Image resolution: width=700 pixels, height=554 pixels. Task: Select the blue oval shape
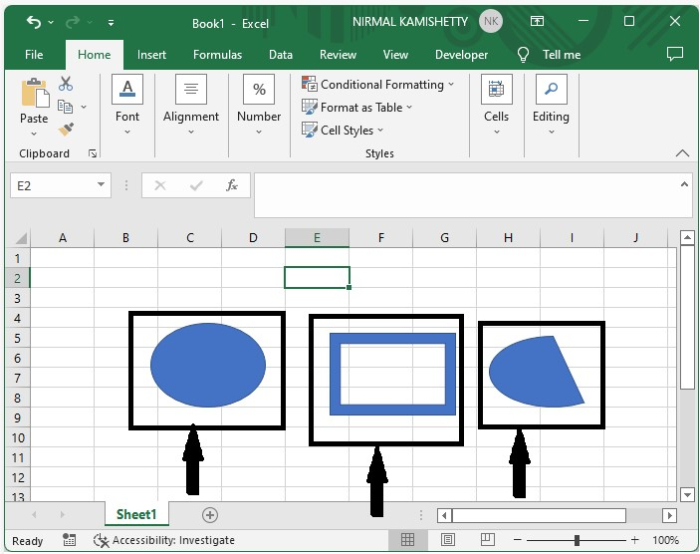tap(208, 365)
